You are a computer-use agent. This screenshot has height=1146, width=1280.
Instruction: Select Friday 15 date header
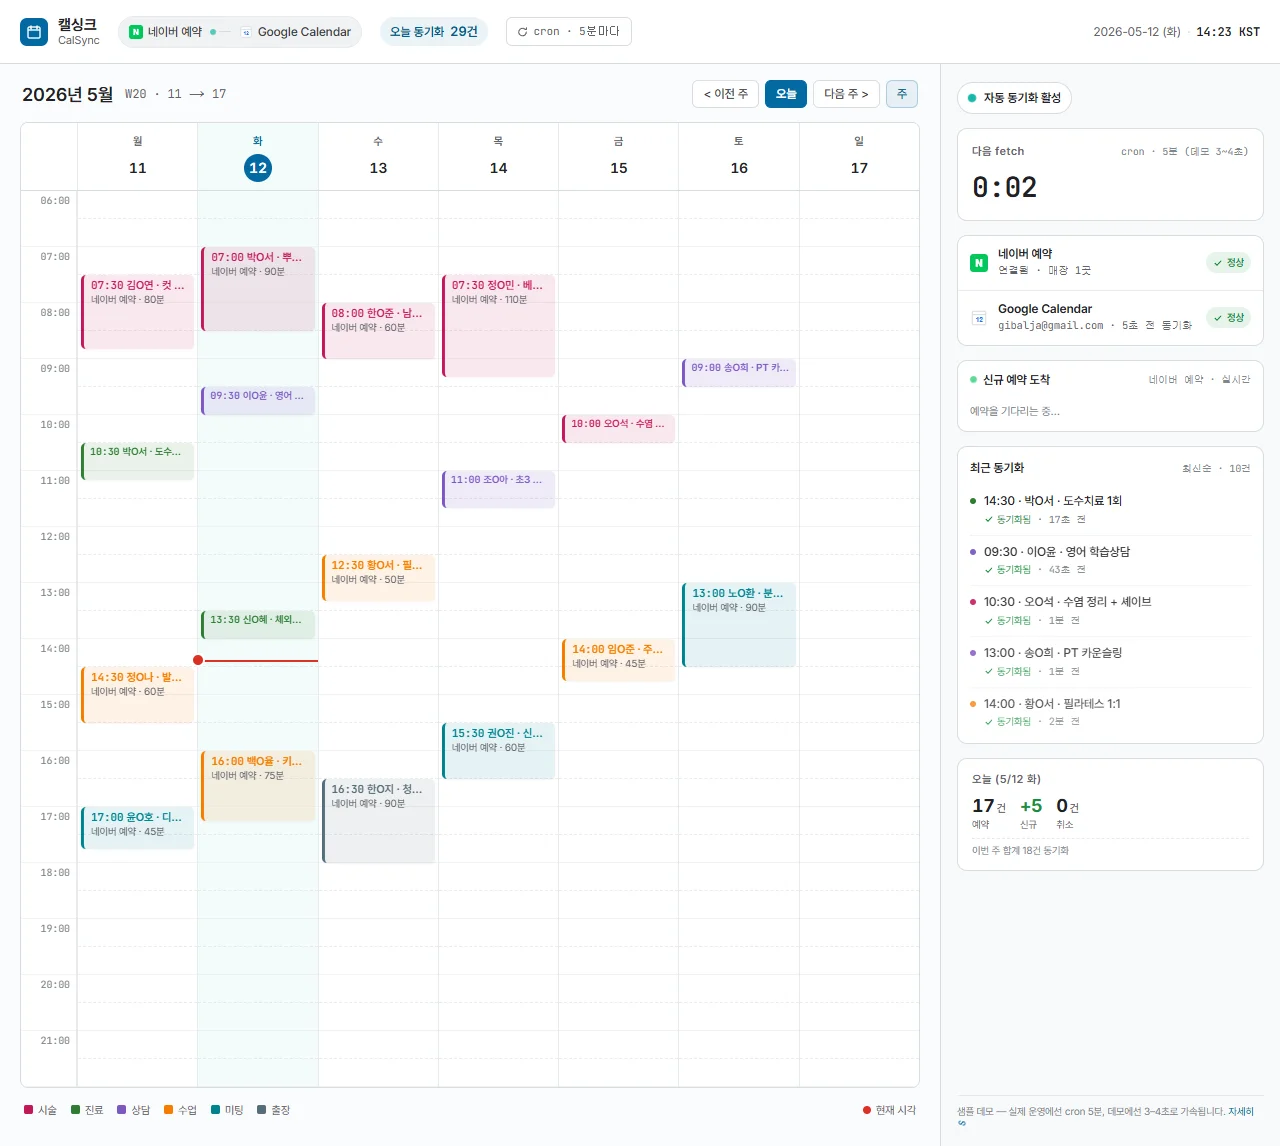(619, 157)
